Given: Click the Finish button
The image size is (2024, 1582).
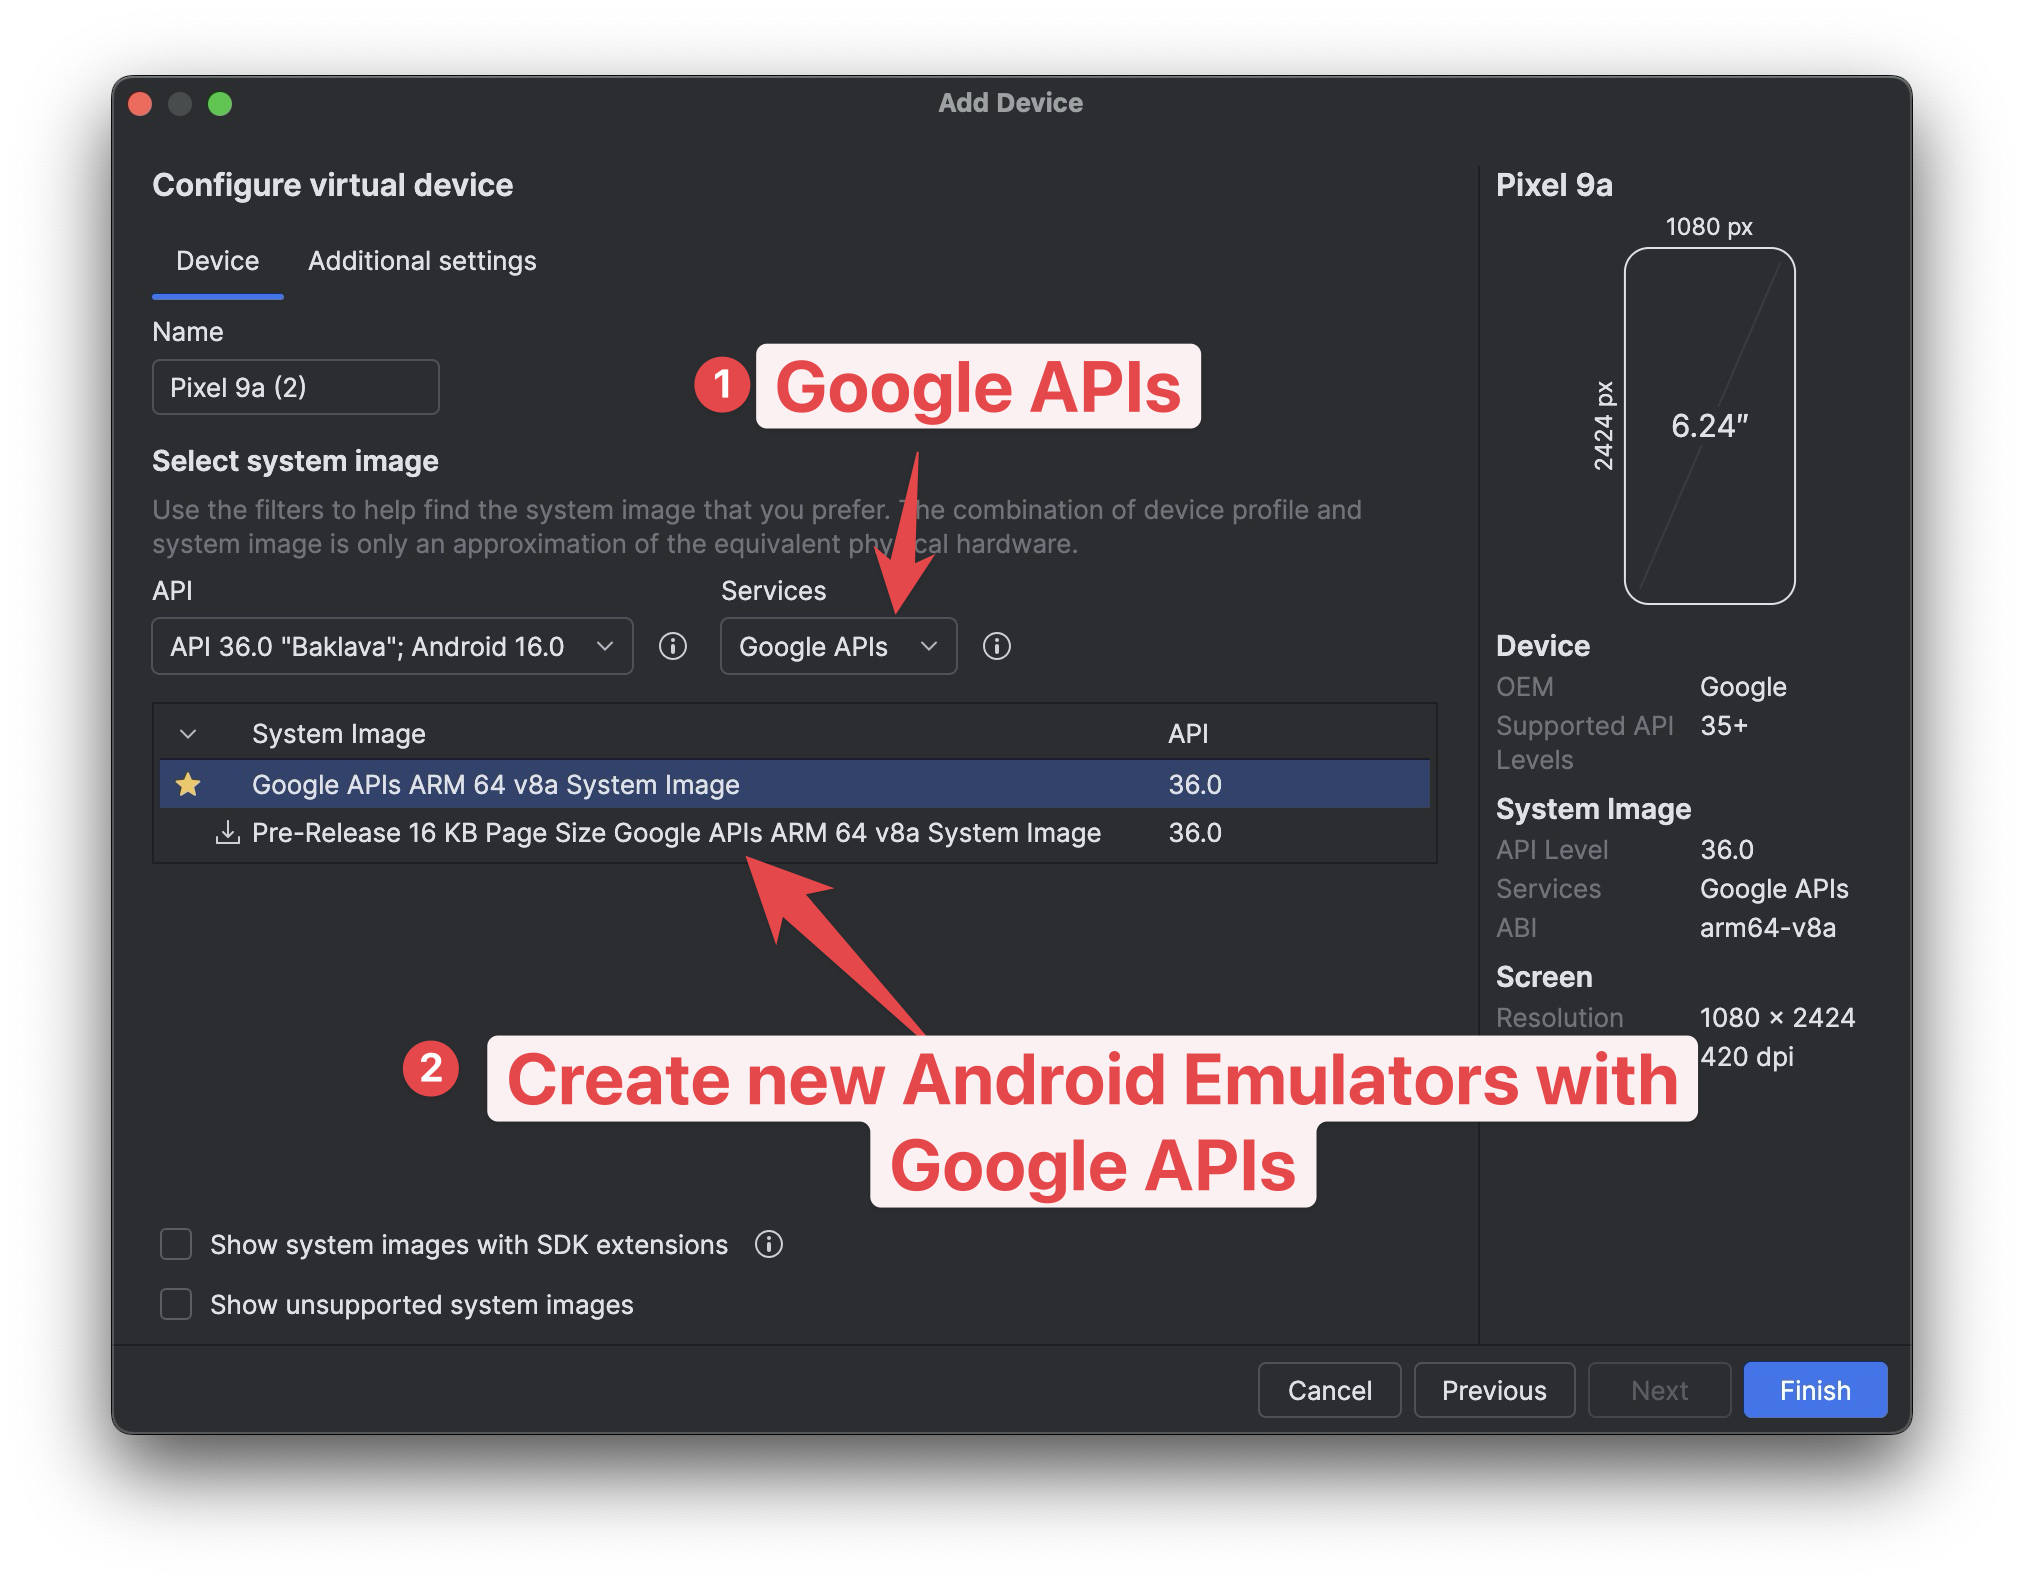Looking at the screenshot, I should pos(1814,1390).
